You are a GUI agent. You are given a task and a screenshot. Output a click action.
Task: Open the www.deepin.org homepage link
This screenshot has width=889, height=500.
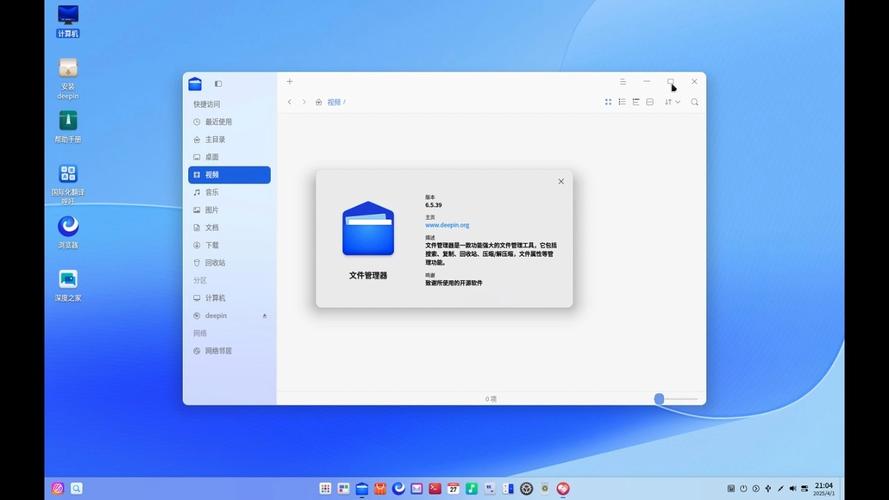point(447,225)
